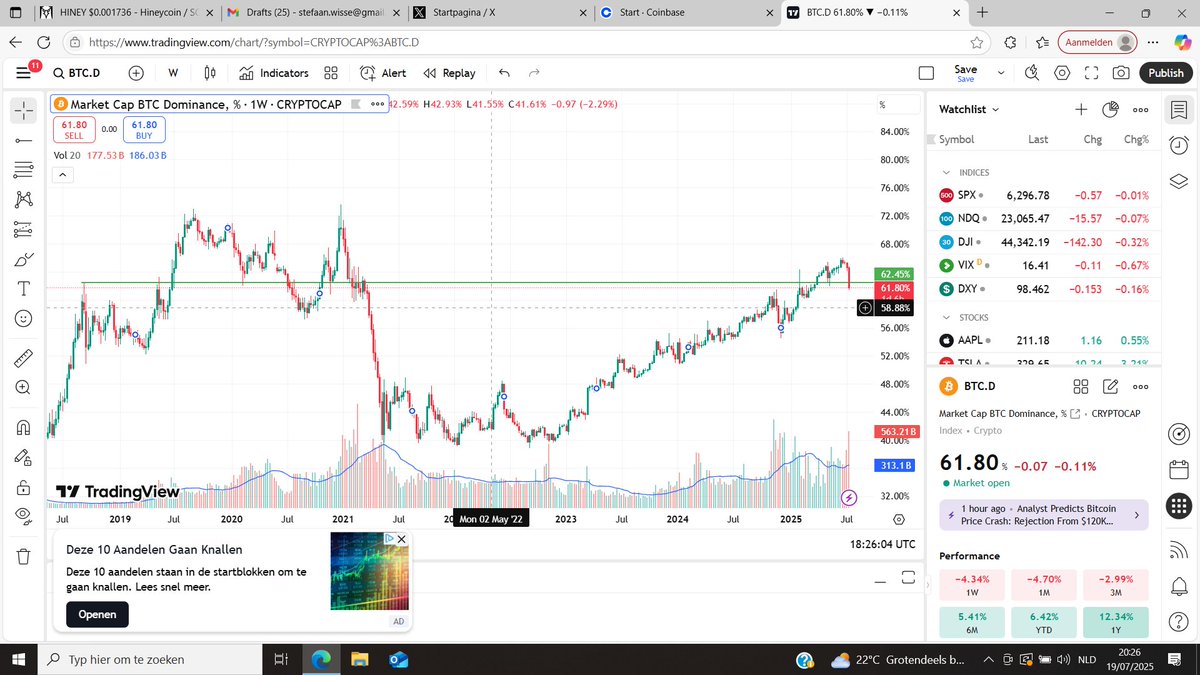Publish the chart idea
Viewport: 1200px width, 675px height.
click(1165, 73)
